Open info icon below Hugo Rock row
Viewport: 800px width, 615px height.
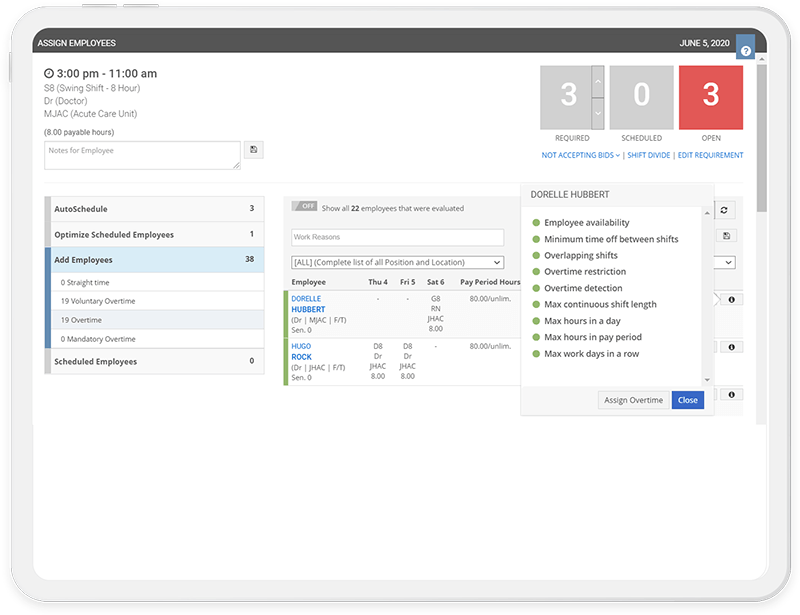point(732,395)
